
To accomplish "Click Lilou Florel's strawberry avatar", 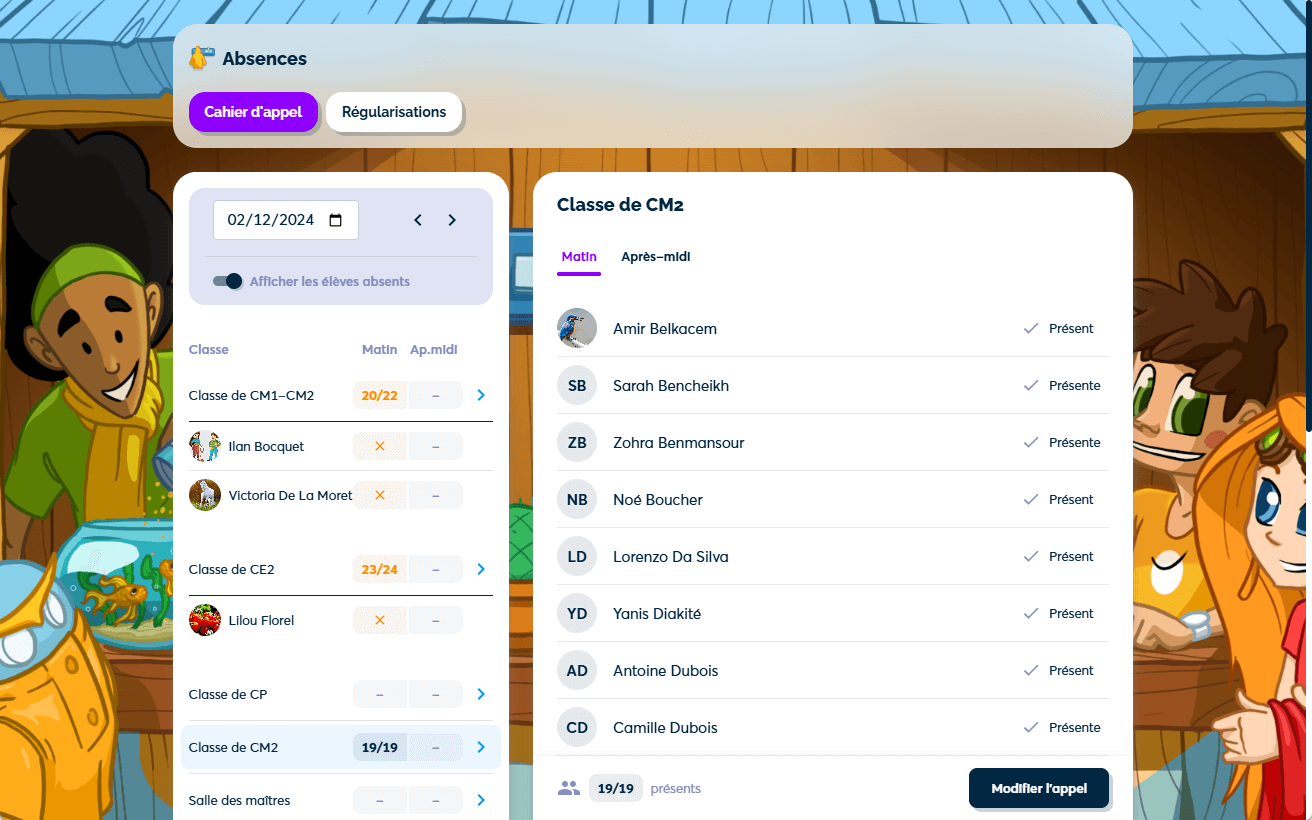I will [x=205, y=620].
